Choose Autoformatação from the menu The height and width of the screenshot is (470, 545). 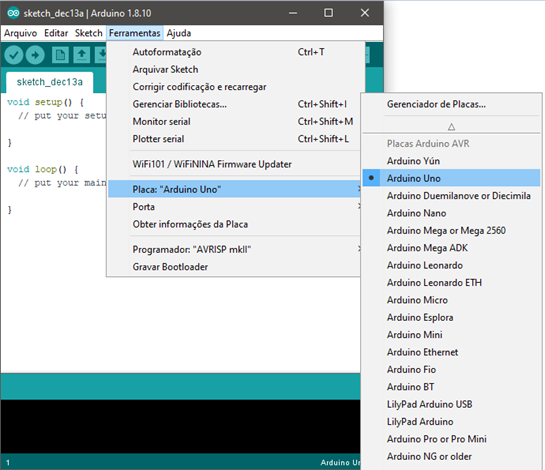(234, 52)
